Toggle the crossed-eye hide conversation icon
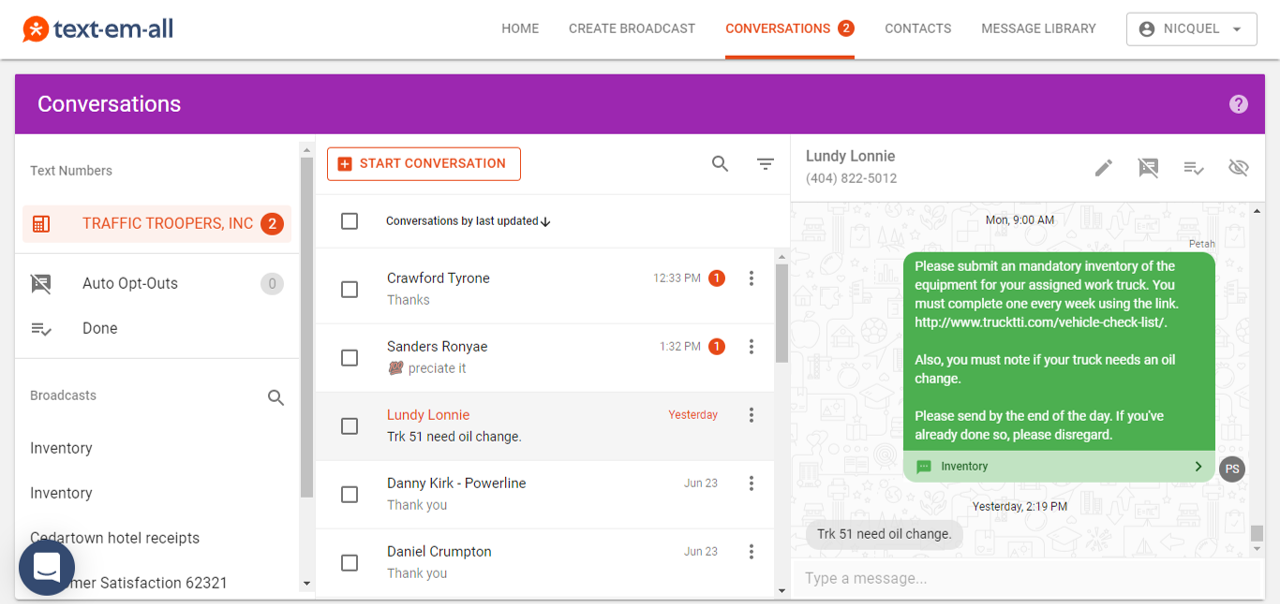Image resolution: width=1280 pixels, height=604 pixels. pos(1238,168)
